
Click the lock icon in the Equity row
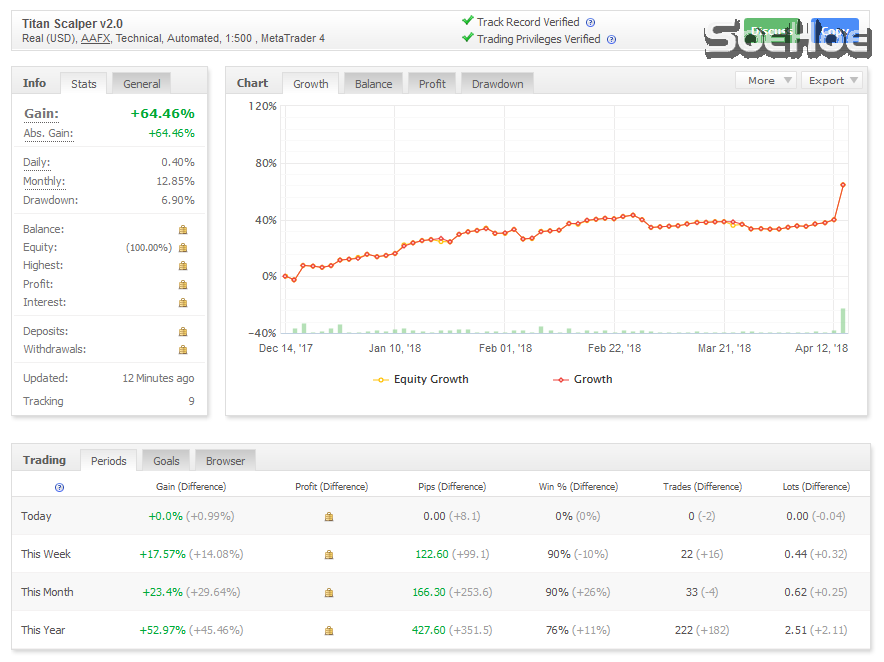(x=183, y=248)
